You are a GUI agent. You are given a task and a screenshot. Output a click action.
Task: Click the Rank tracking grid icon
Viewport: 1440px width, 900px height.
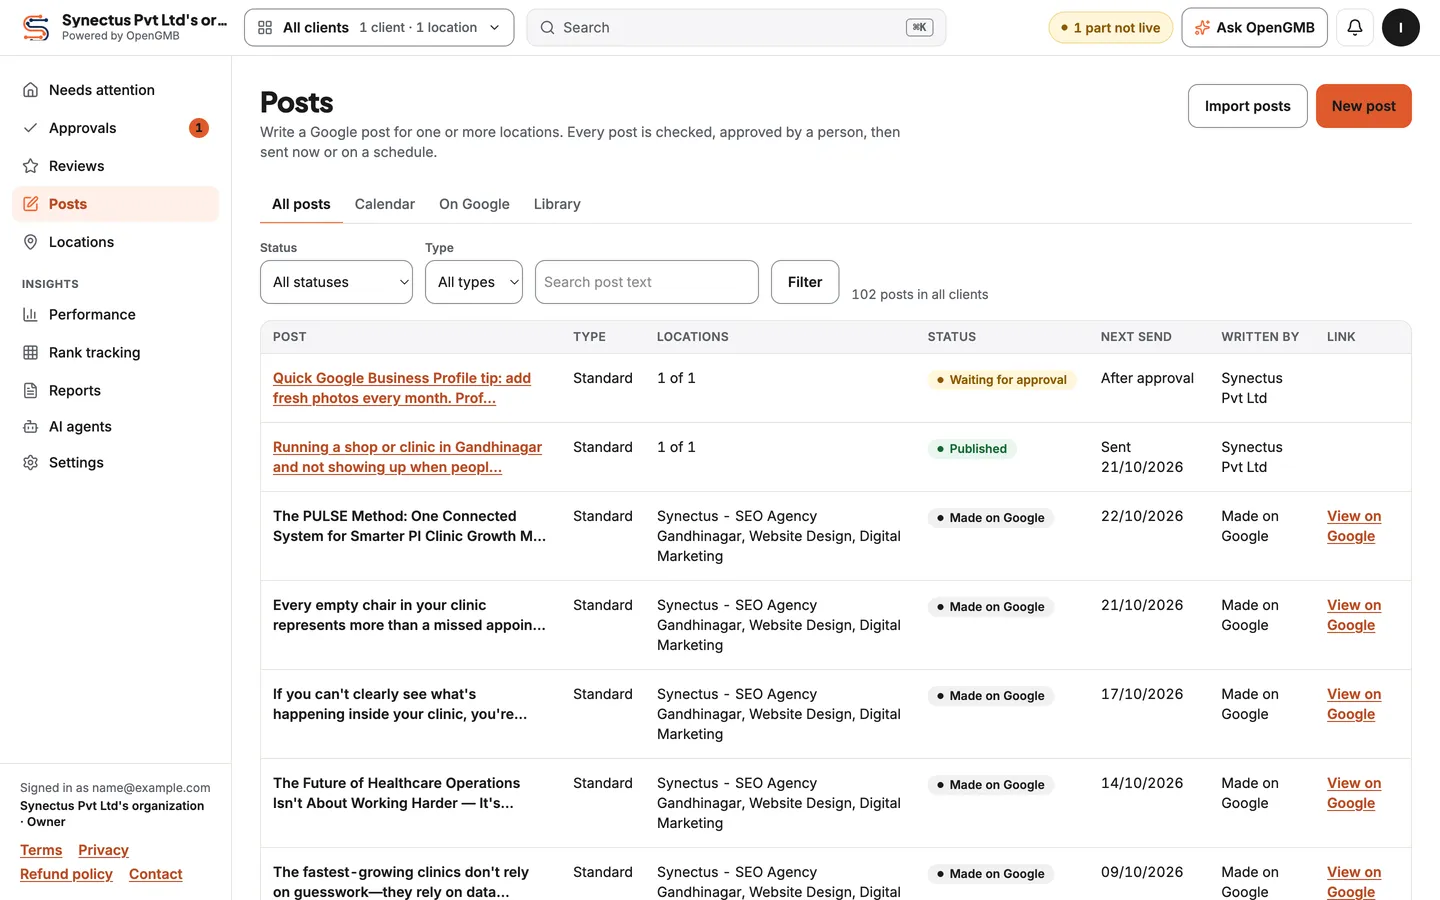click(31, 352)
